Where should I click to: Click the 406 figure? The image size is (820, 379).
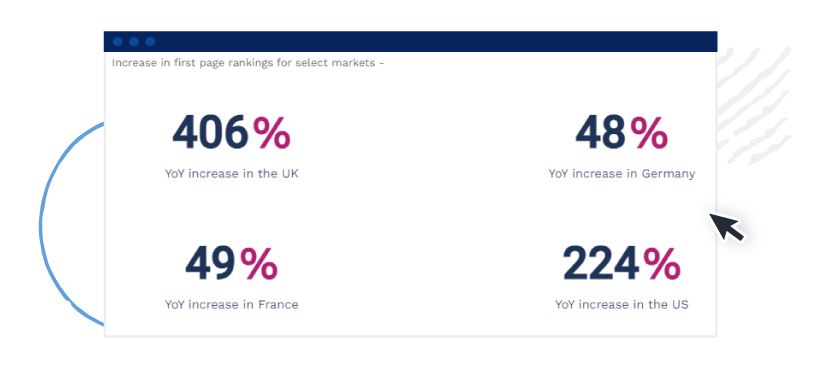coord(211,133)
